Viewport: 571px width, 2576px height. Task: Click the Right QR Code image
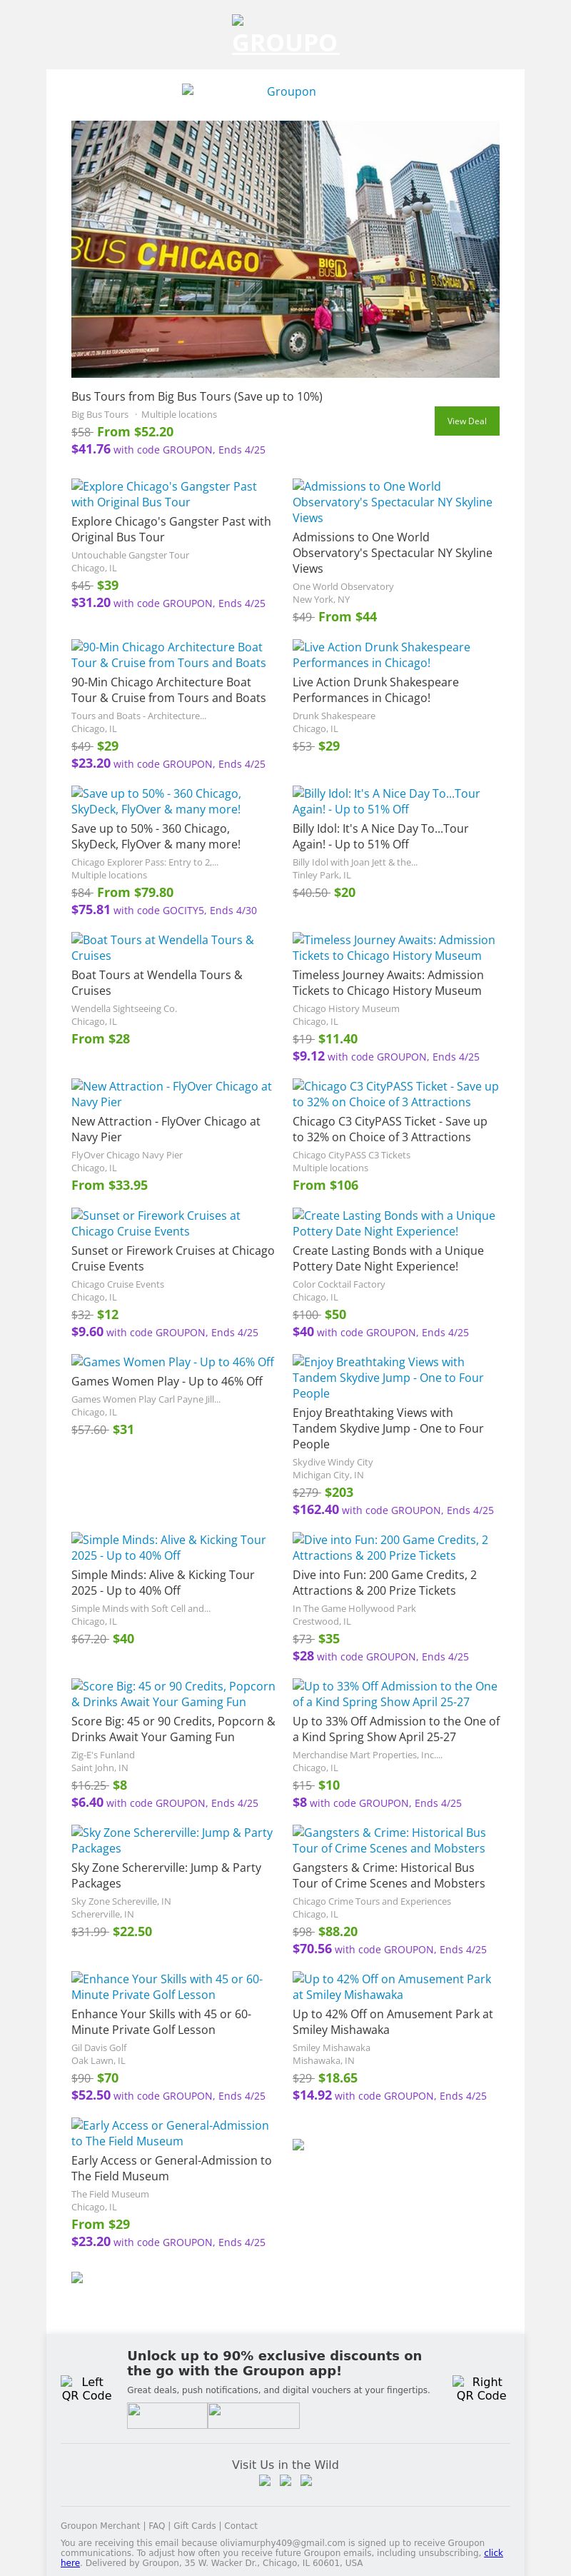coord(480,2388)
